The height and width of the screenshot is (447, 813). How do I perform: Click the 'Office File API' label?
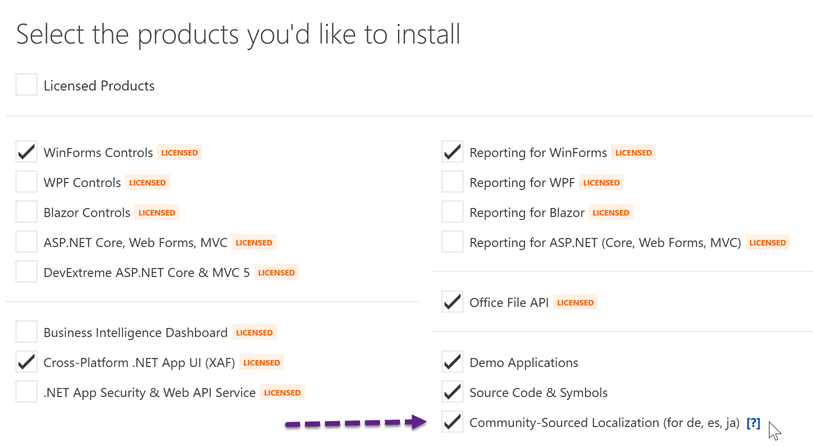point(509,302)
